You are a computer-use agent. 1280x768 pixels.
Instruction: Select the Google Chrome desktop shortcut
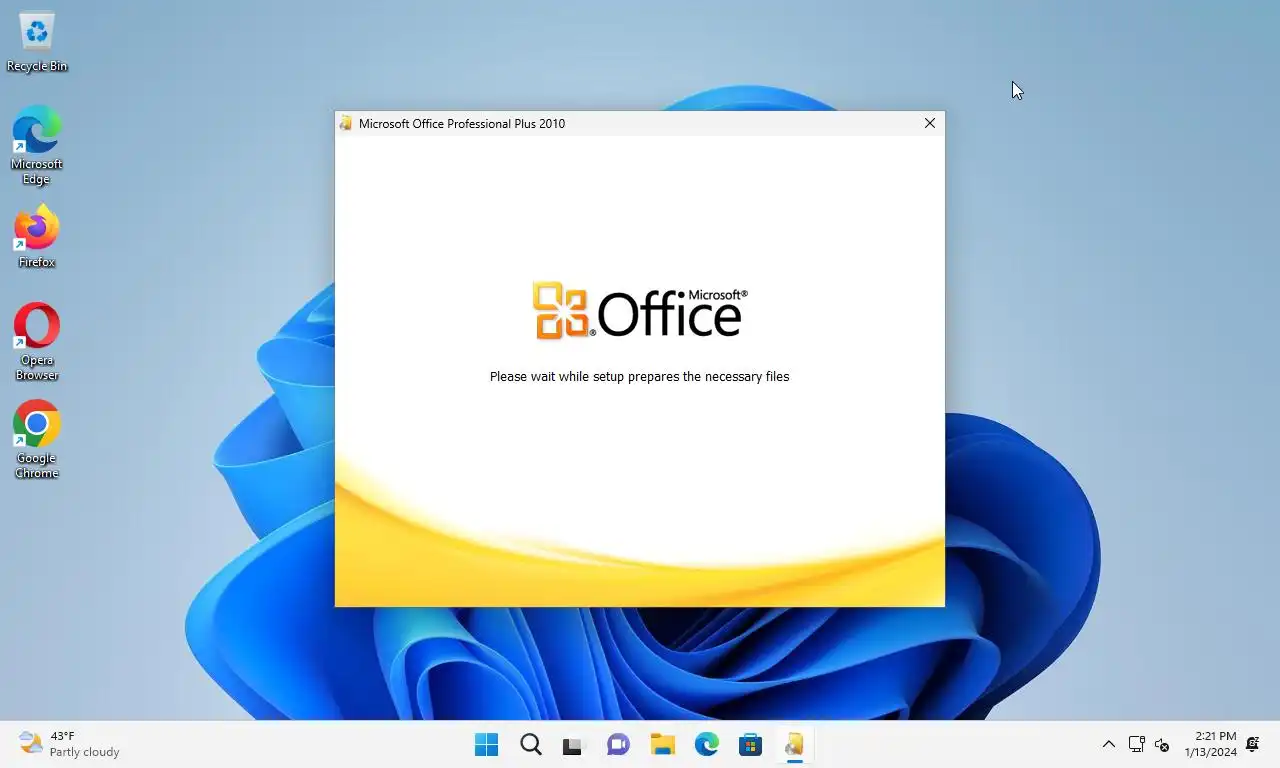(37, 439)
